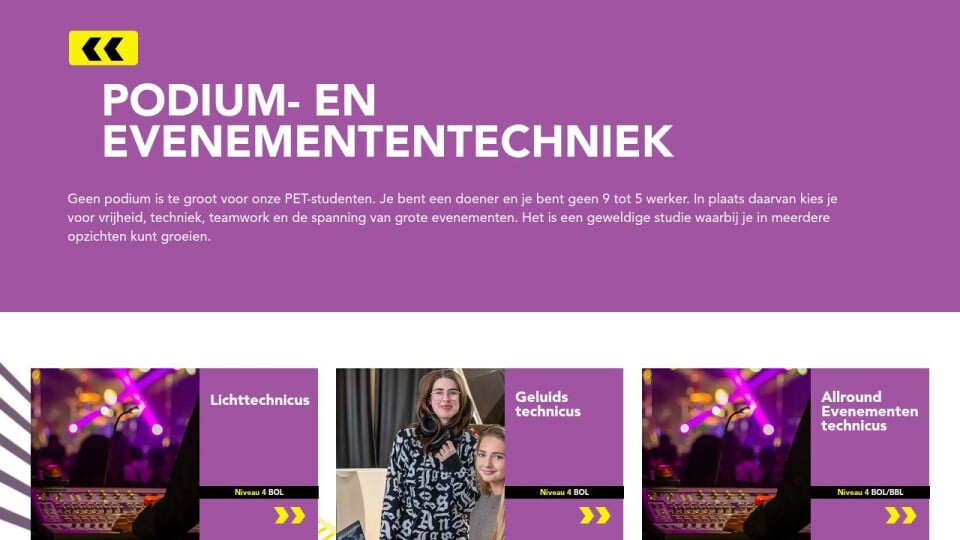The image size is (960, 540).
Task: Click the mixing console photo on Lichttechnicus card
Action: tap(115, 454)
